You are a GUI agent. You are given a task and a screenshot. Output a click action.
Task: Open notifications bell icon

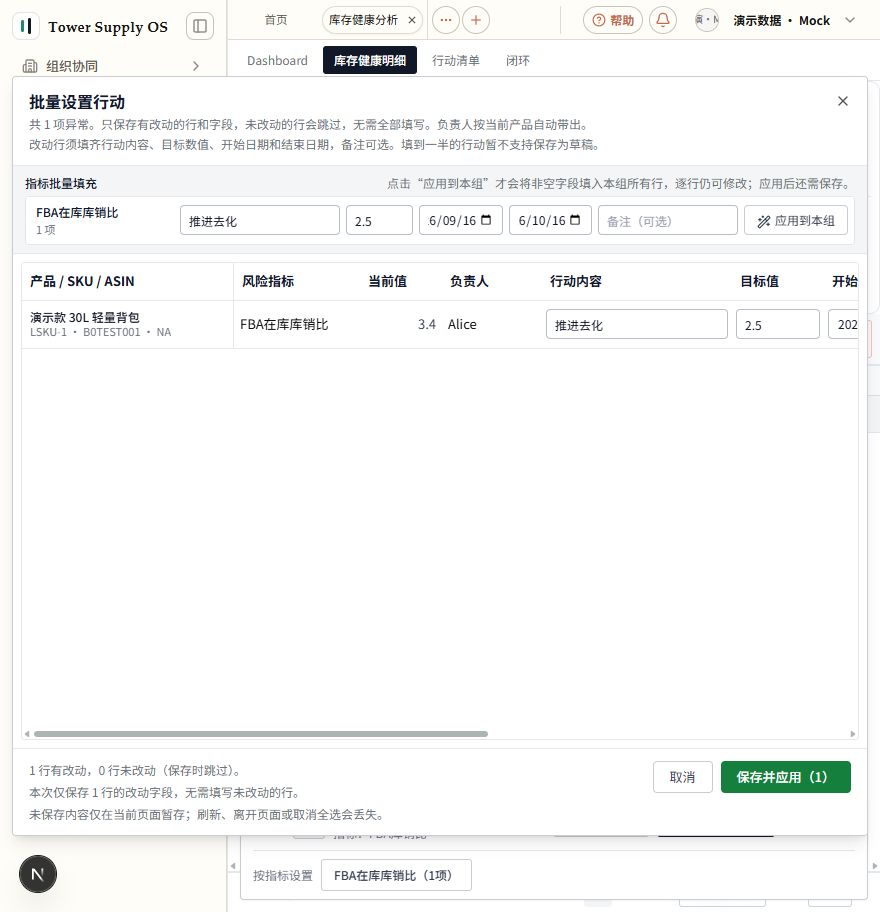(x=662, y=20)
